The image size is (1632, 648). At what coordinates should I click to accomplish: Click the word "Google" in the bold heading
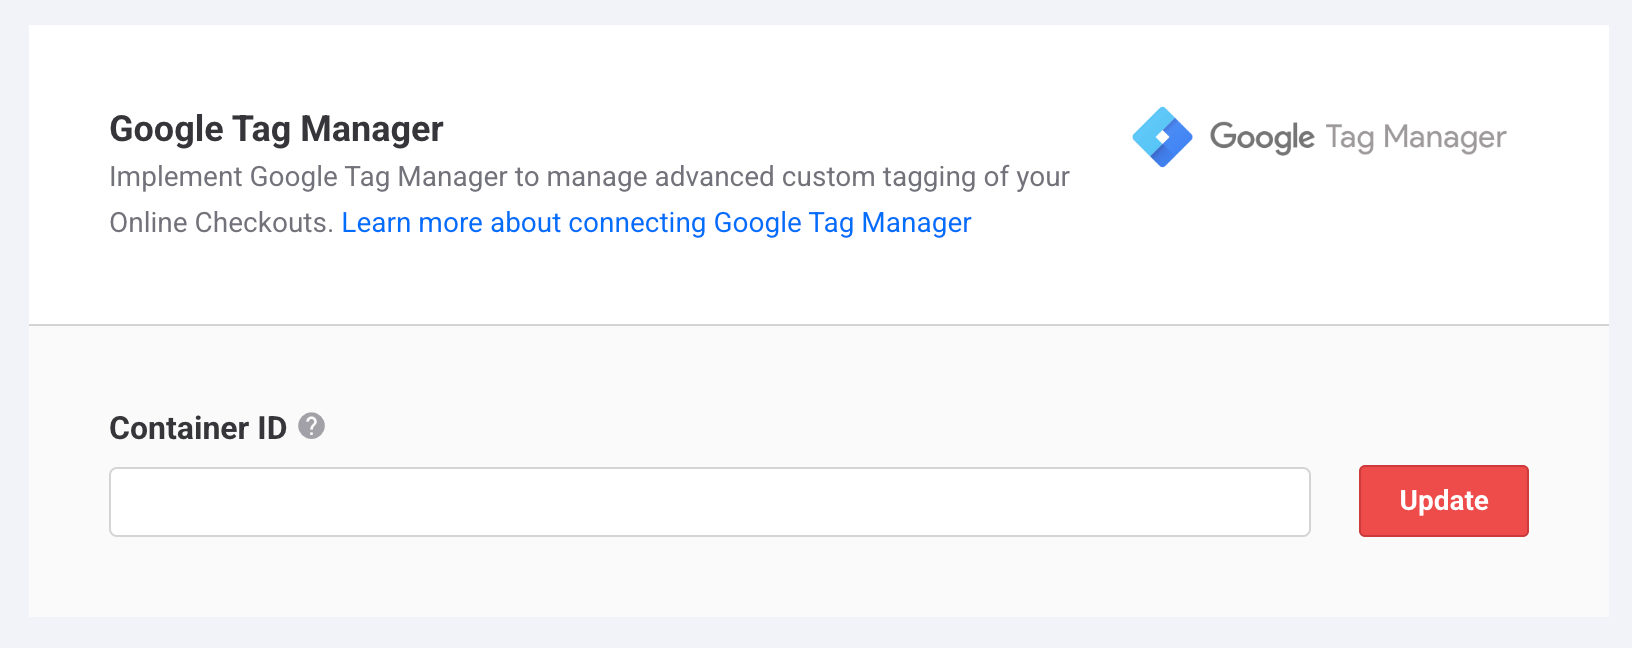coord(166,129)
